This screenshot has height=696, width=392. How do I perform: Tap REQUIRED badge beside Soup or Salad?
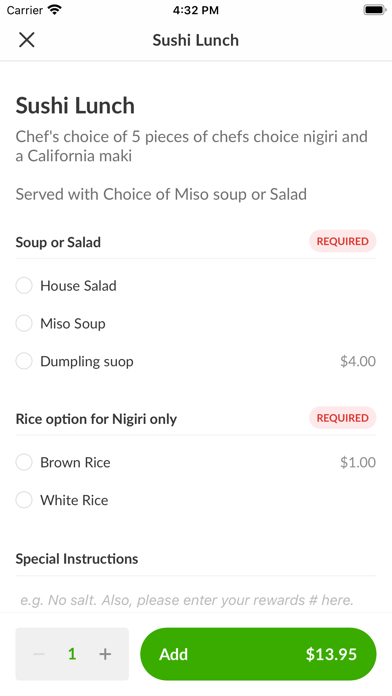(342, 241)
